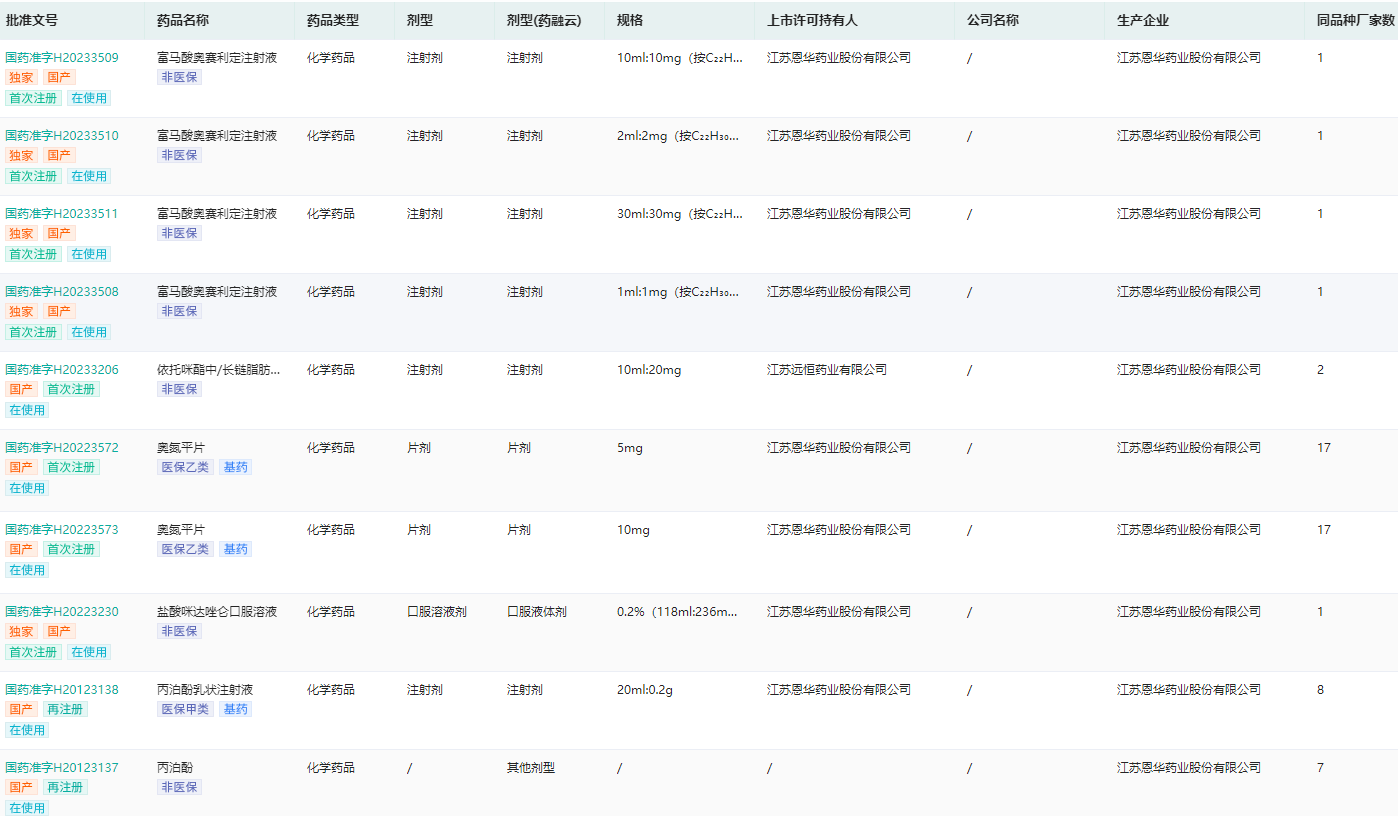The height and width of the screenshot is (816, 1398).
Task: Click specification 10ml:10mg
Action: [680, 58]
